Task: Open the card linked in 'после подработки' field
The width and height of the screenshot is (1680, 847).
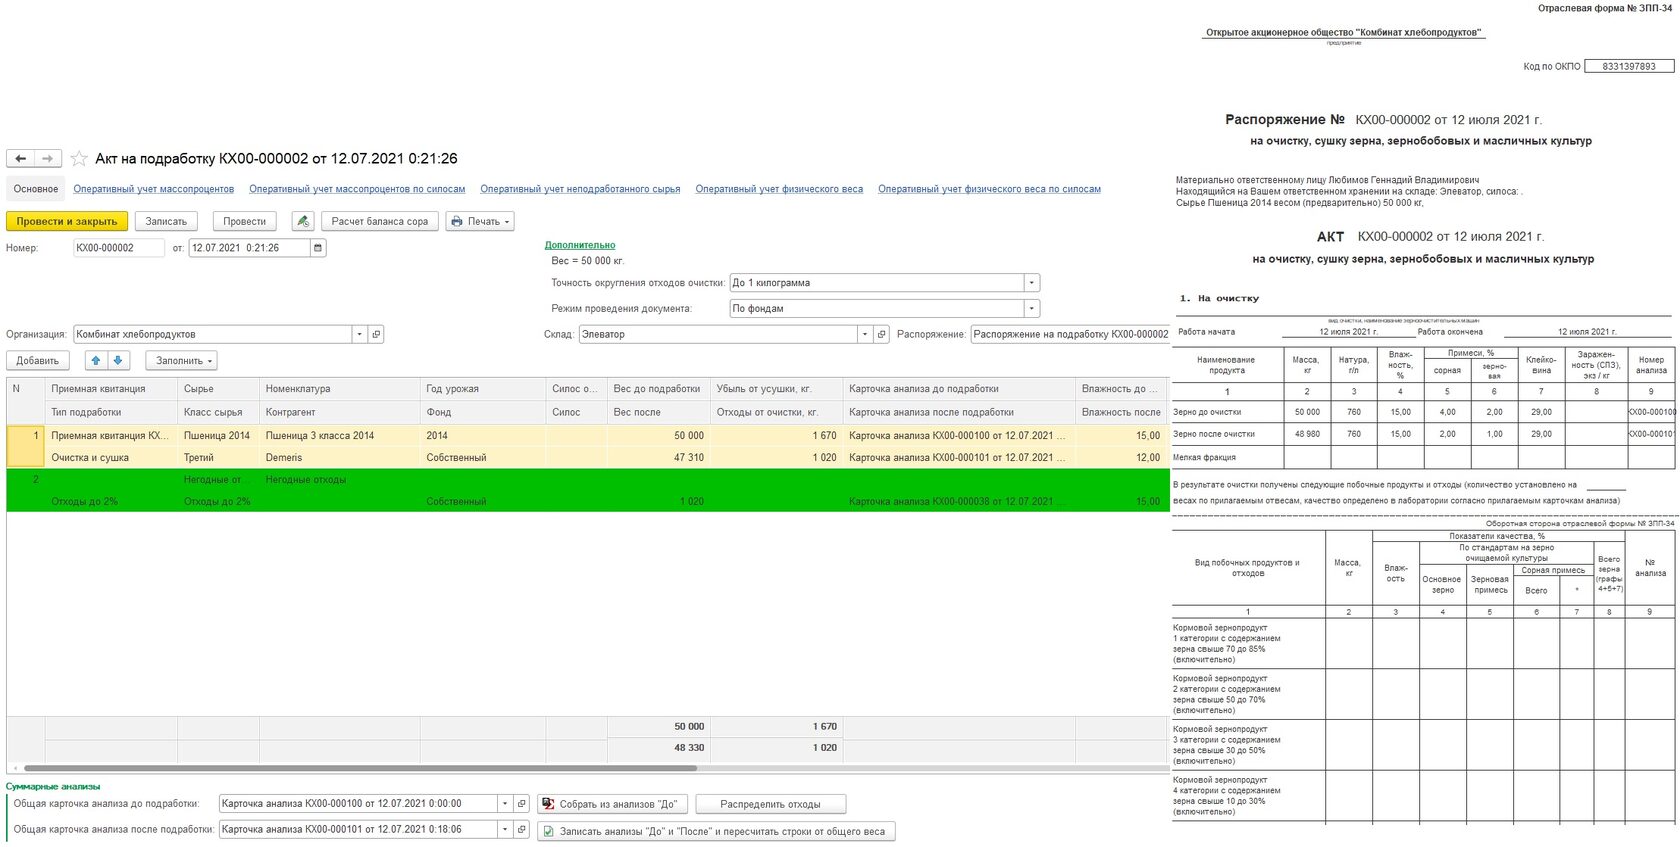Action: 521,829
